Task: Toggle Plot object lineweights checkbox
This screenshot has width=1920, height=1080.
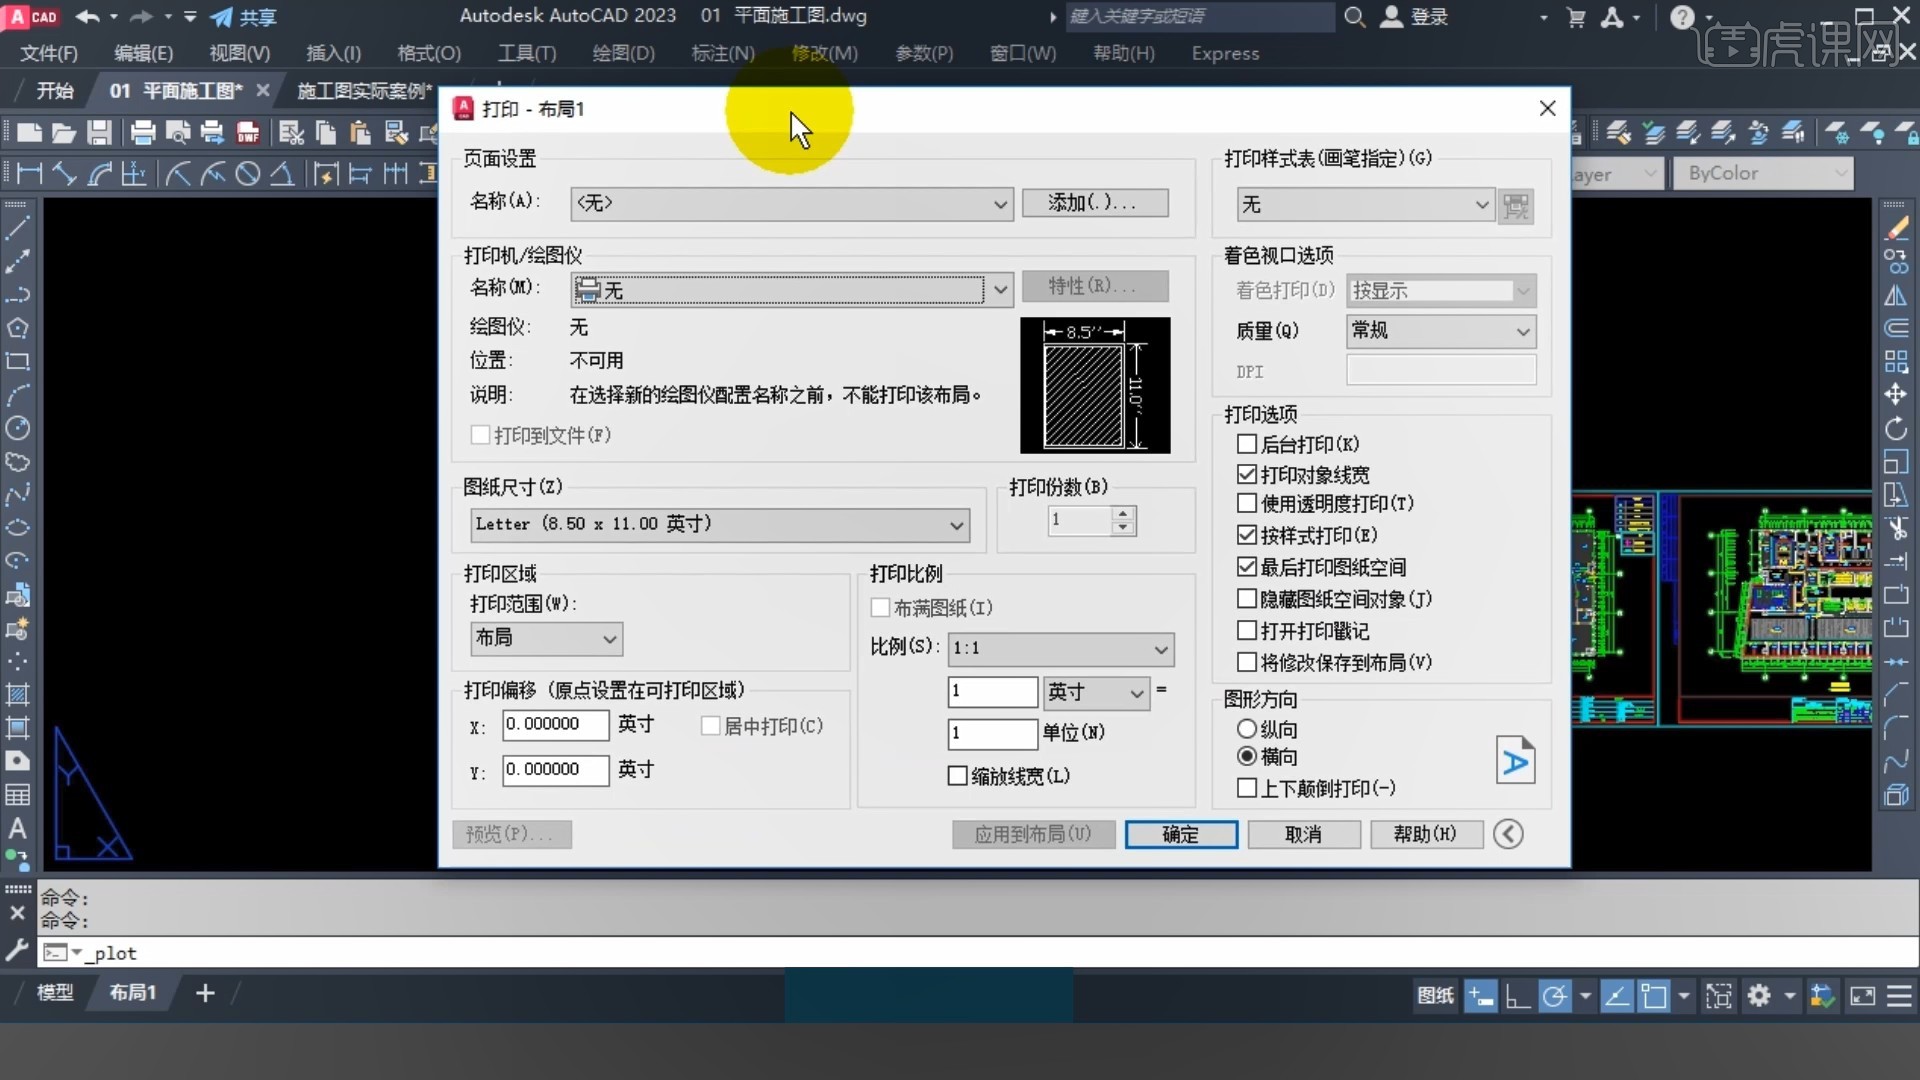Action: click(1247, 474)
